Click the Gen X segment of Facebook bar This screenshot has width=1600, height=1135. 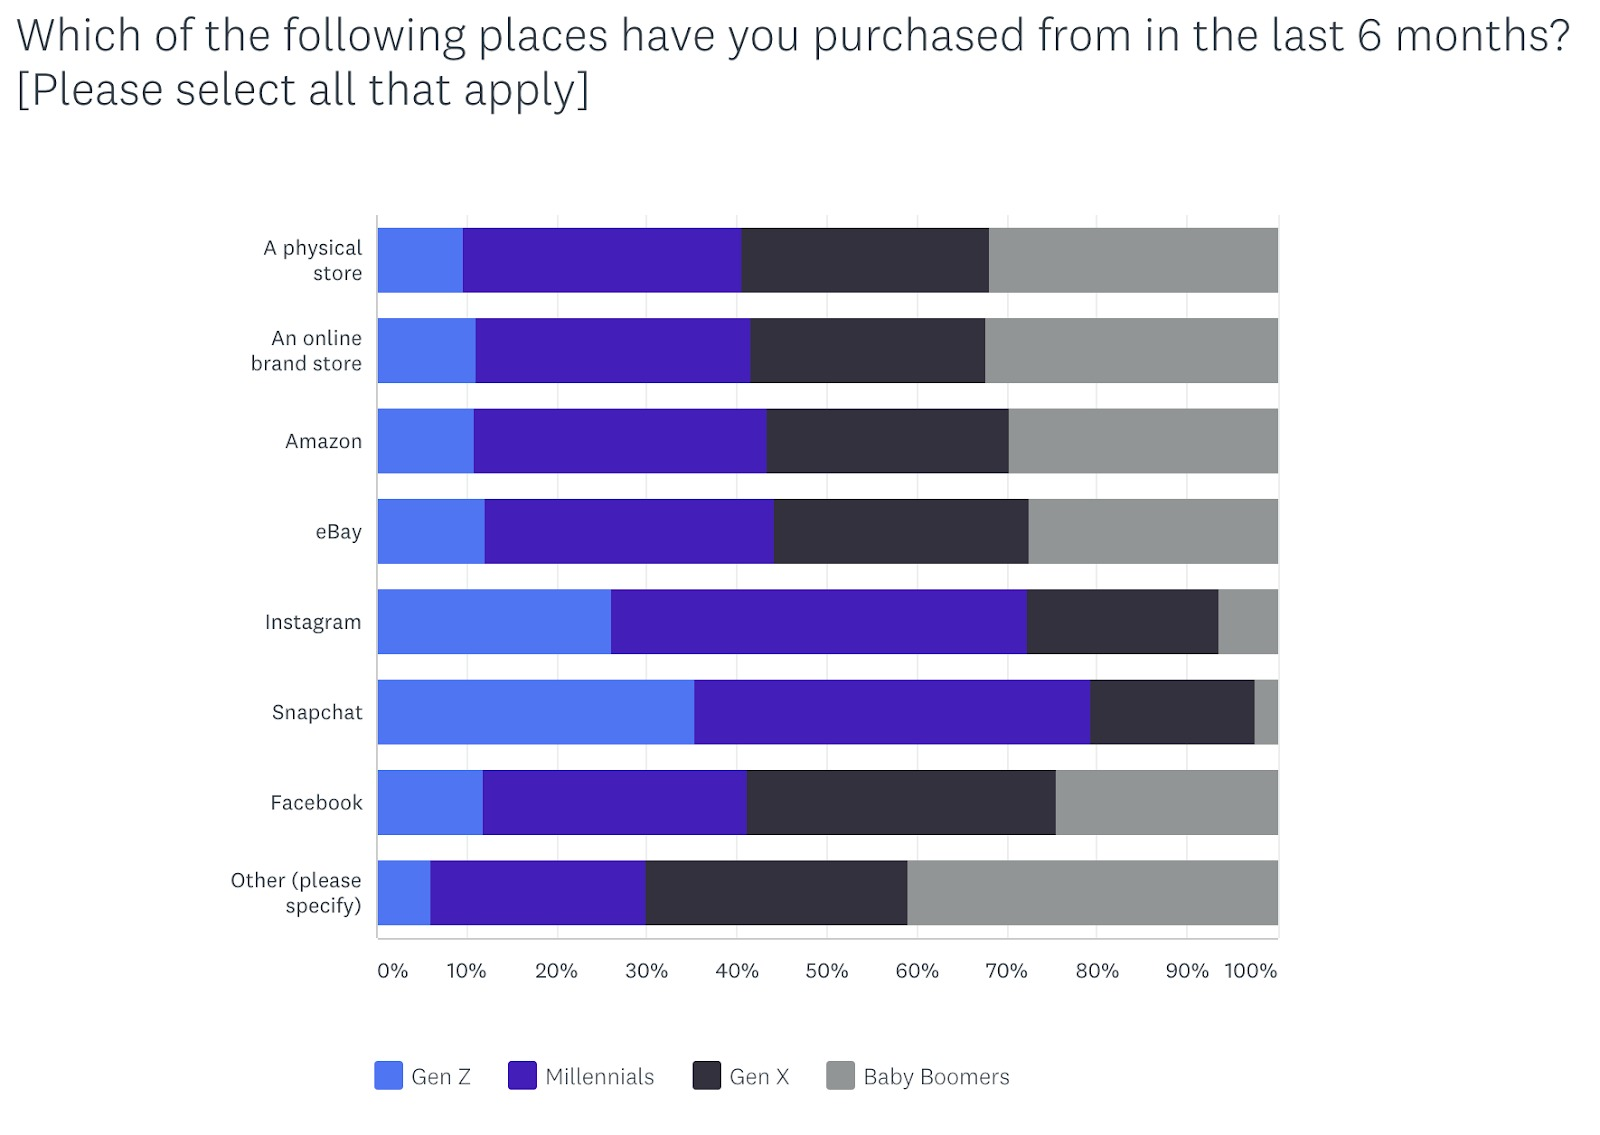coord(900,802)
